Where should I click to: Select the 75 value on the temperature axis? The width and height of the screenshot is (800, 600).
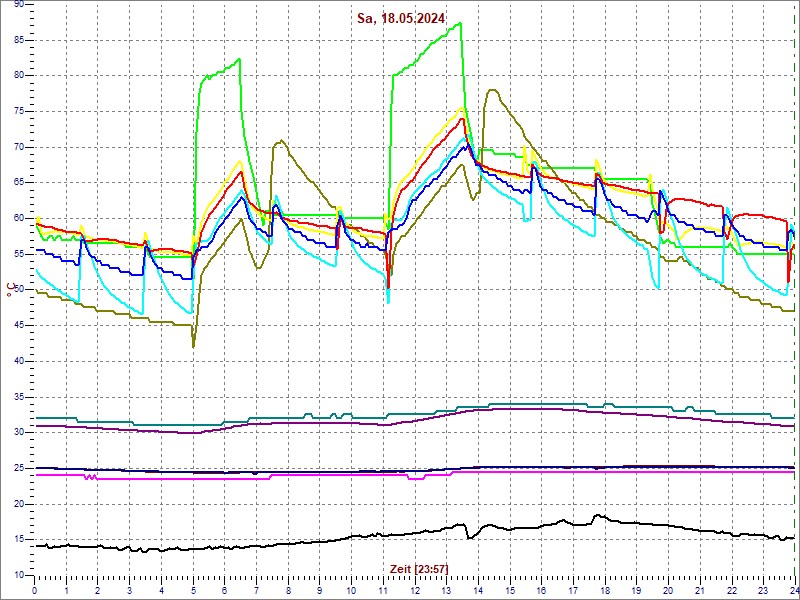[x=18, y=111]
